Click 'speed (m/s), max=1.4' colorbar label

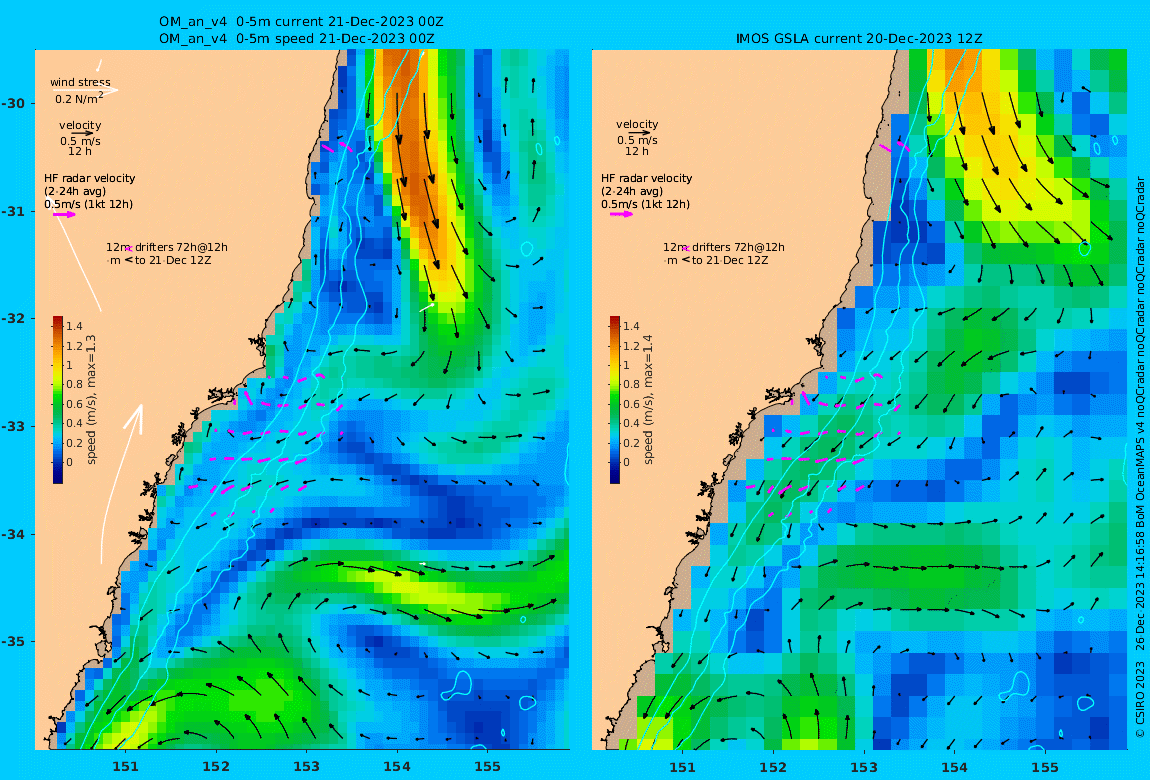pos(648,400)
